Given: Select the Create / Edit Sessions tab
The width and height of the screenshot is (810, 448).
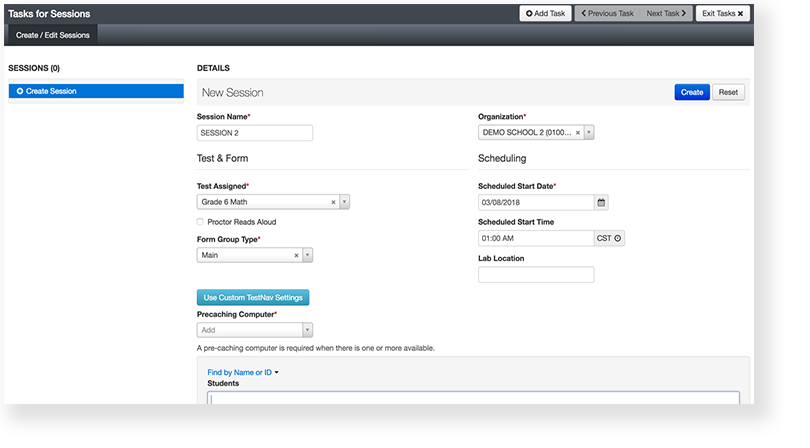Looking at the screenshot, I should pos(52,35).
